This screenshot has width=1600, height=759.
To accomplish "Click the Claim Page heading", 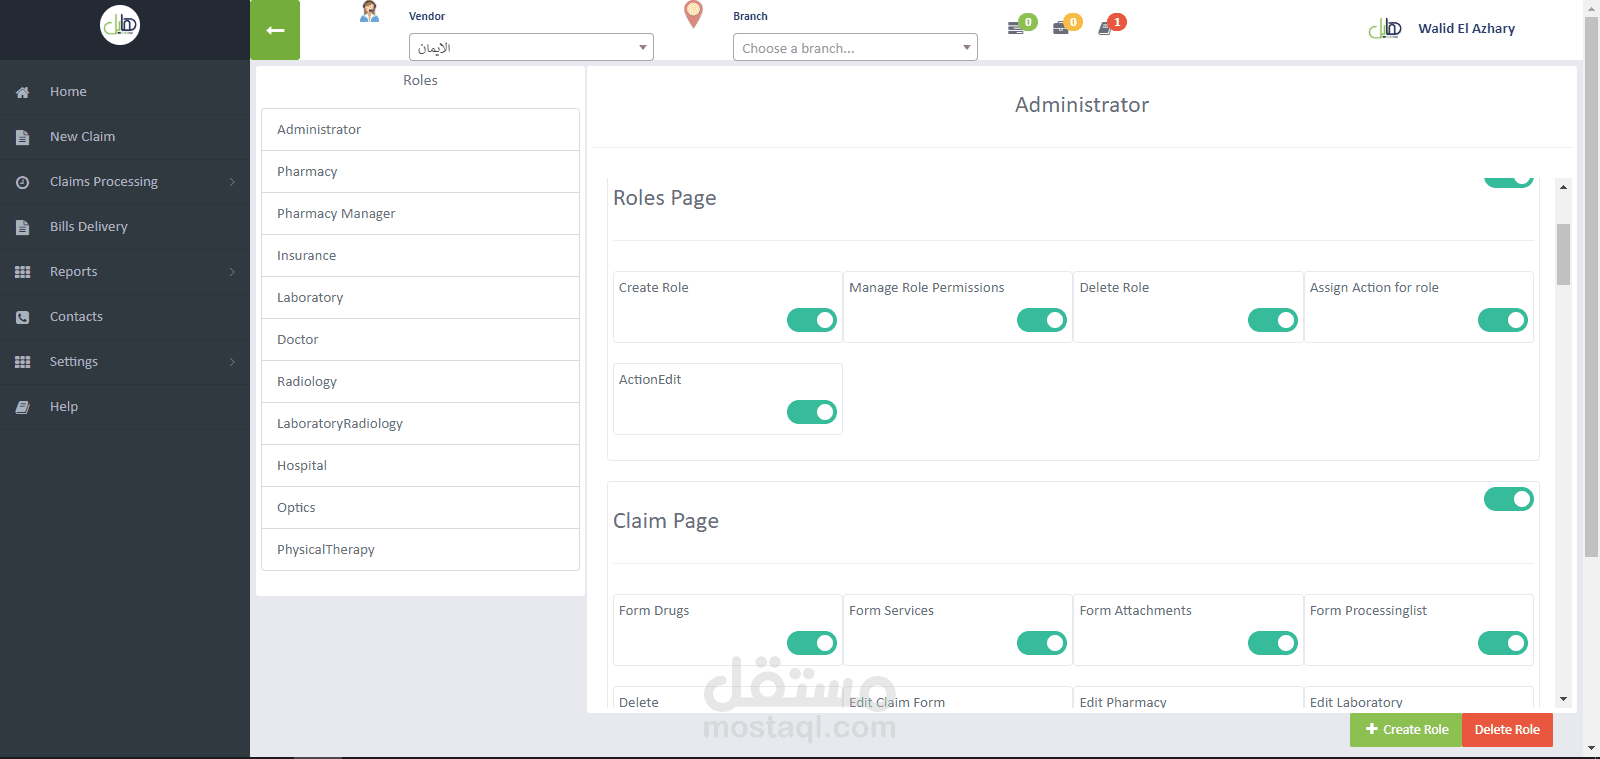I will (665, 521).
